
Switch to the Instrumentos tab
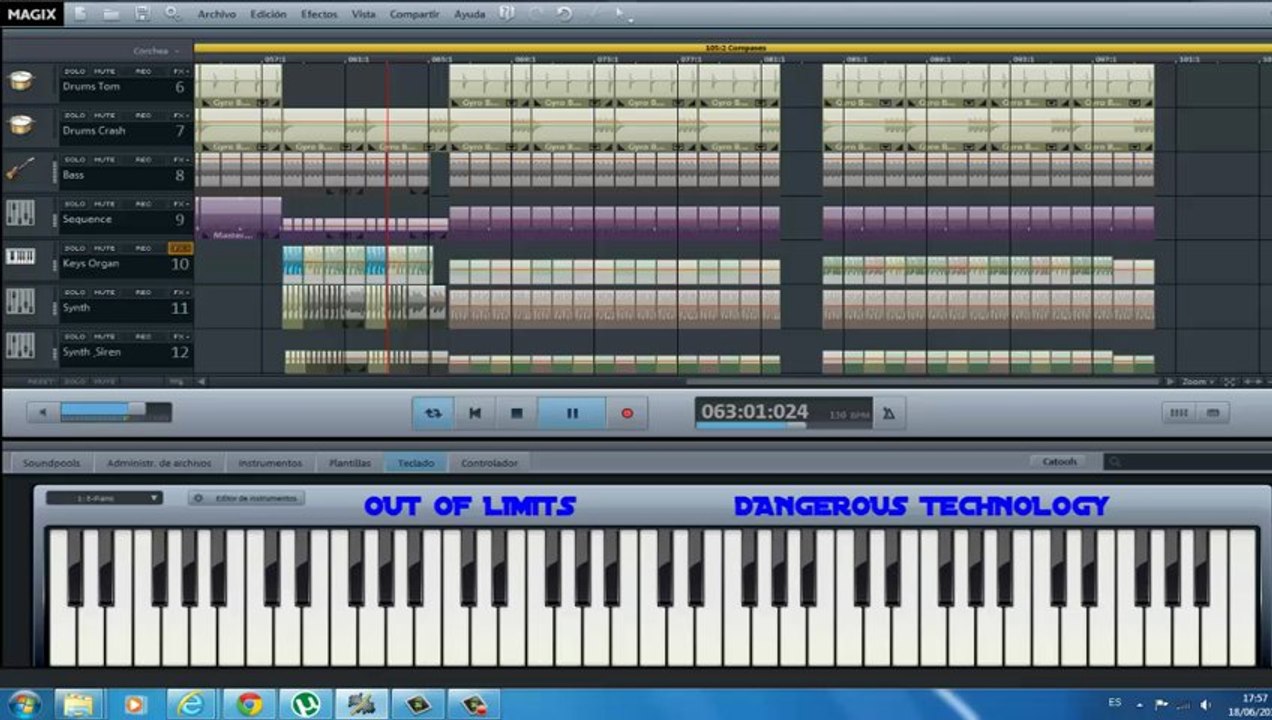(x=270, y=463)
